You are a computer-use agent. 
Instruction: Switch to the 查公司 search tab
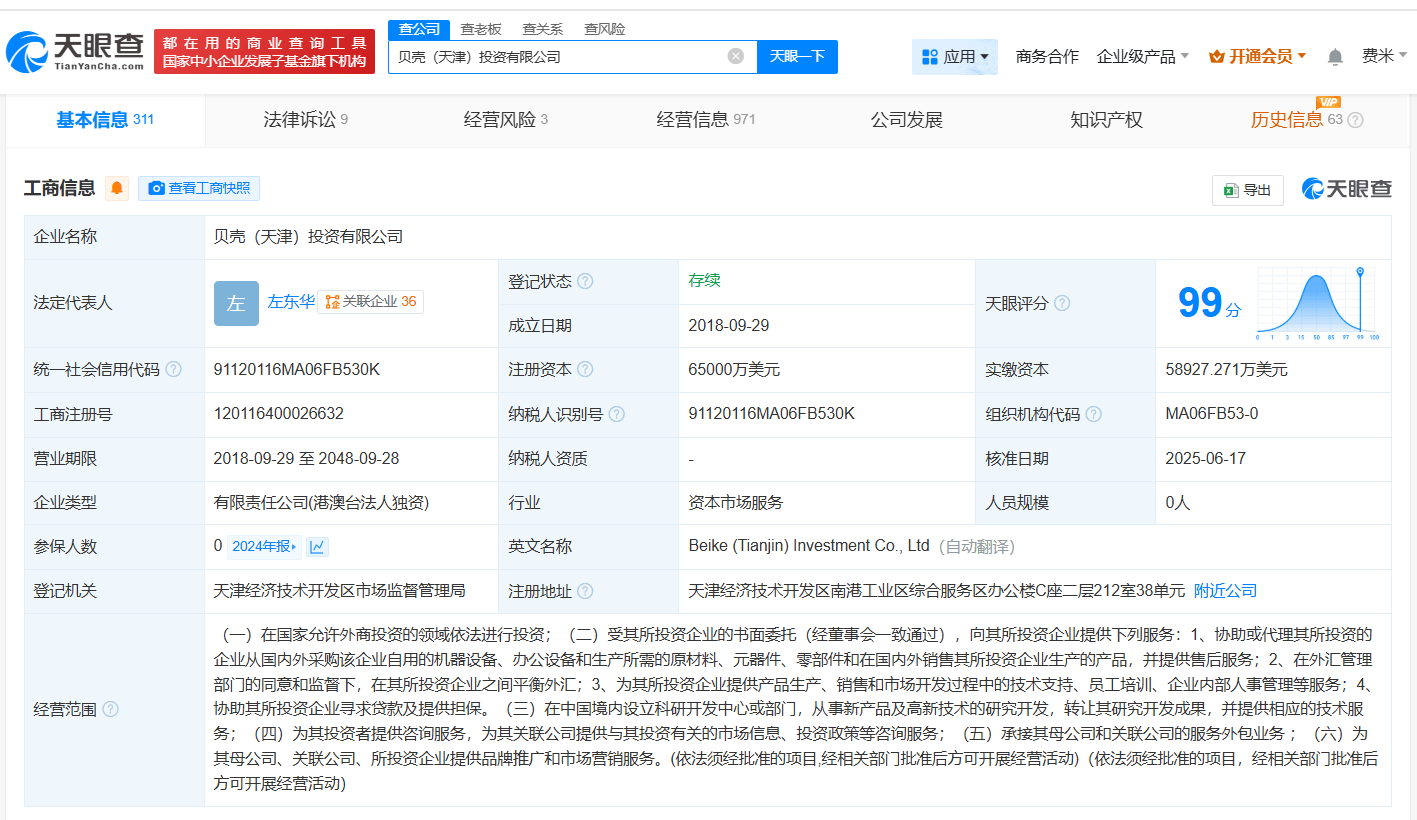(x=419, y=29)
